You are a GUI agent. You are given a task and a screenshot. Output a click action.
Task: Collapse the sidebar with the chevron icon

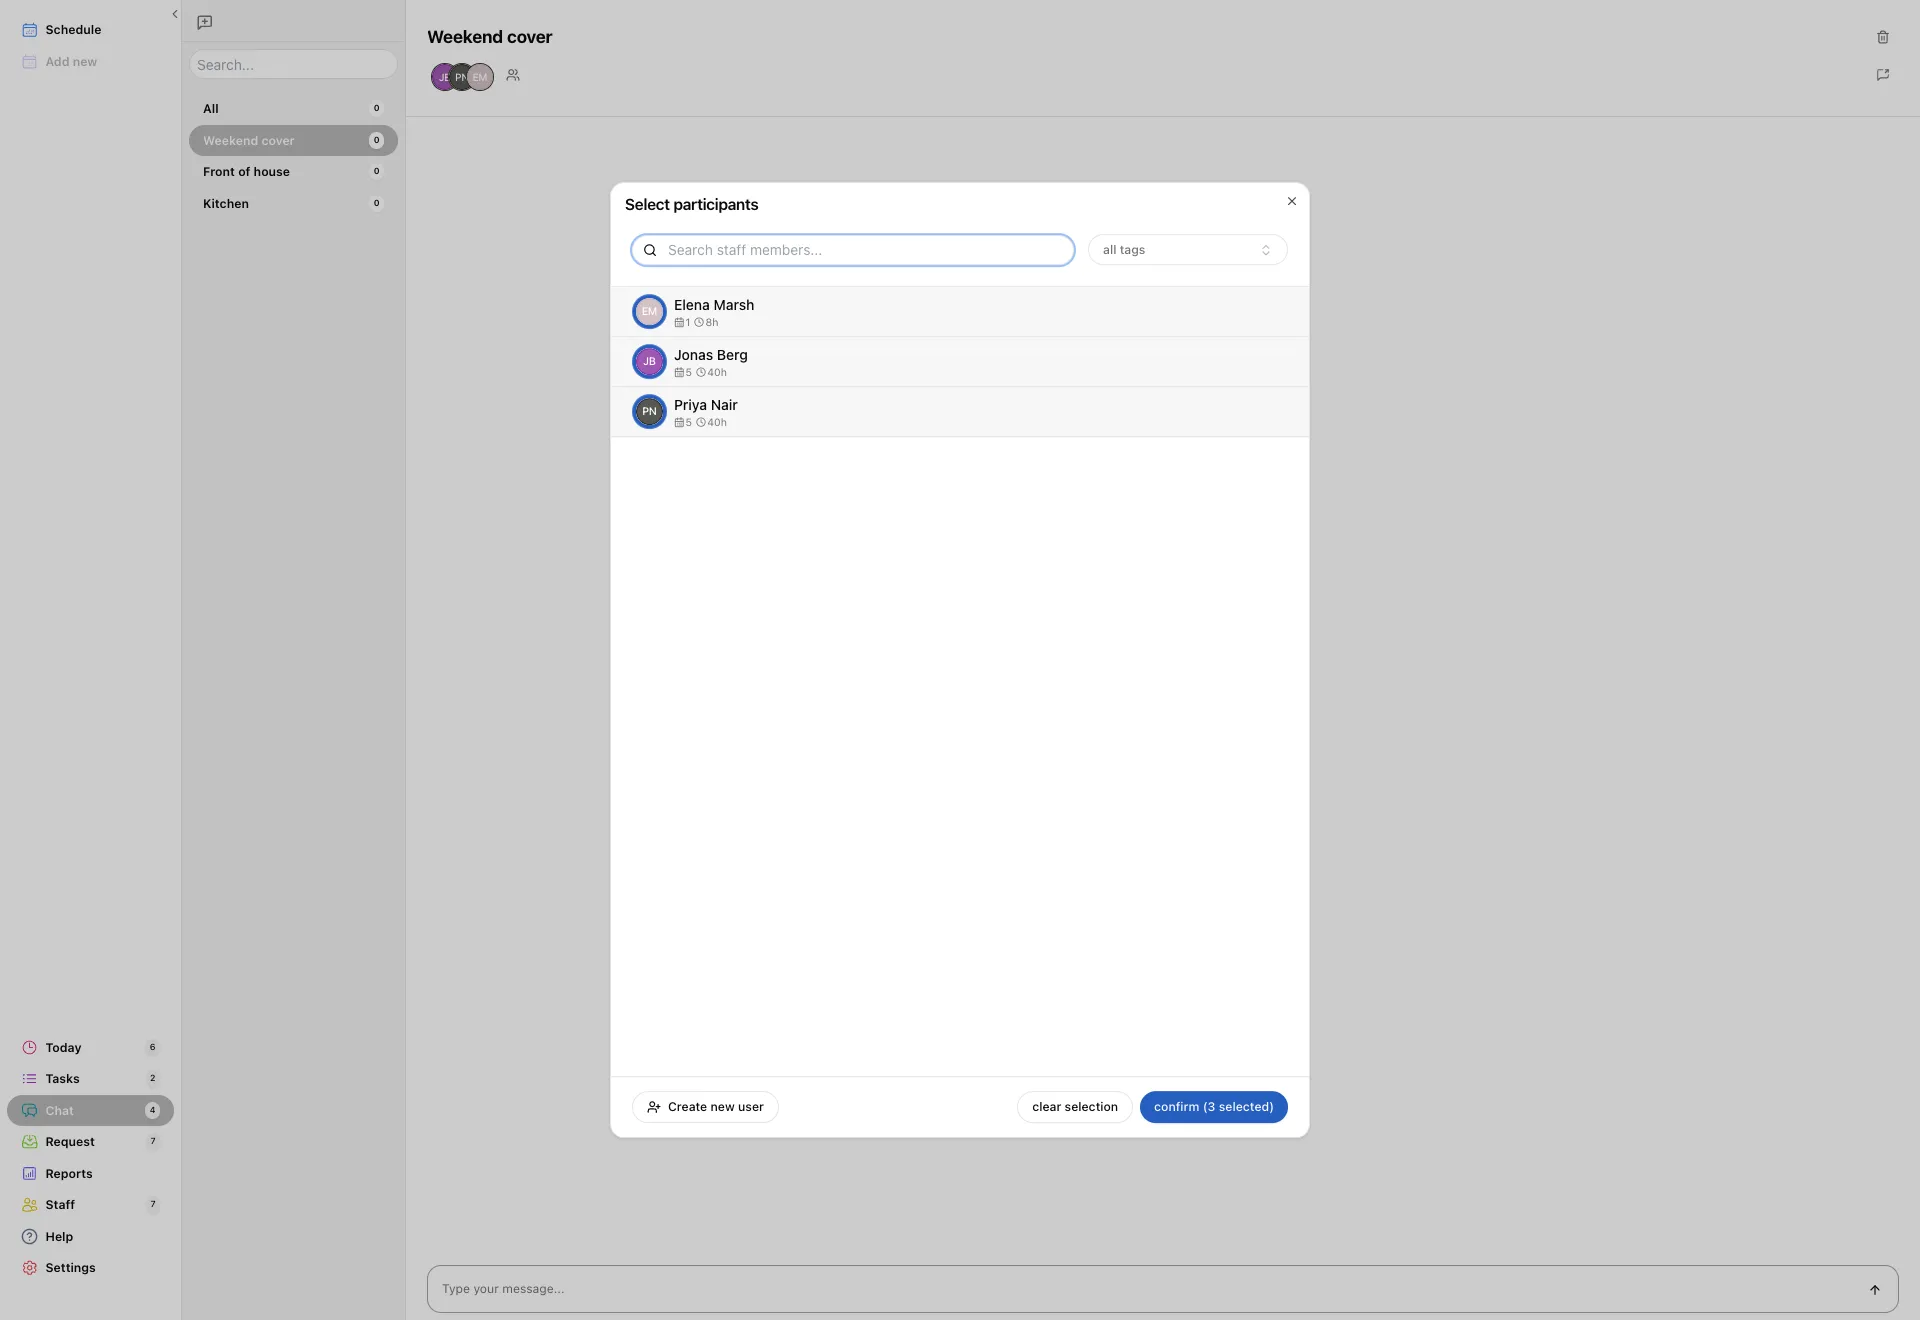tap(175, 14)
